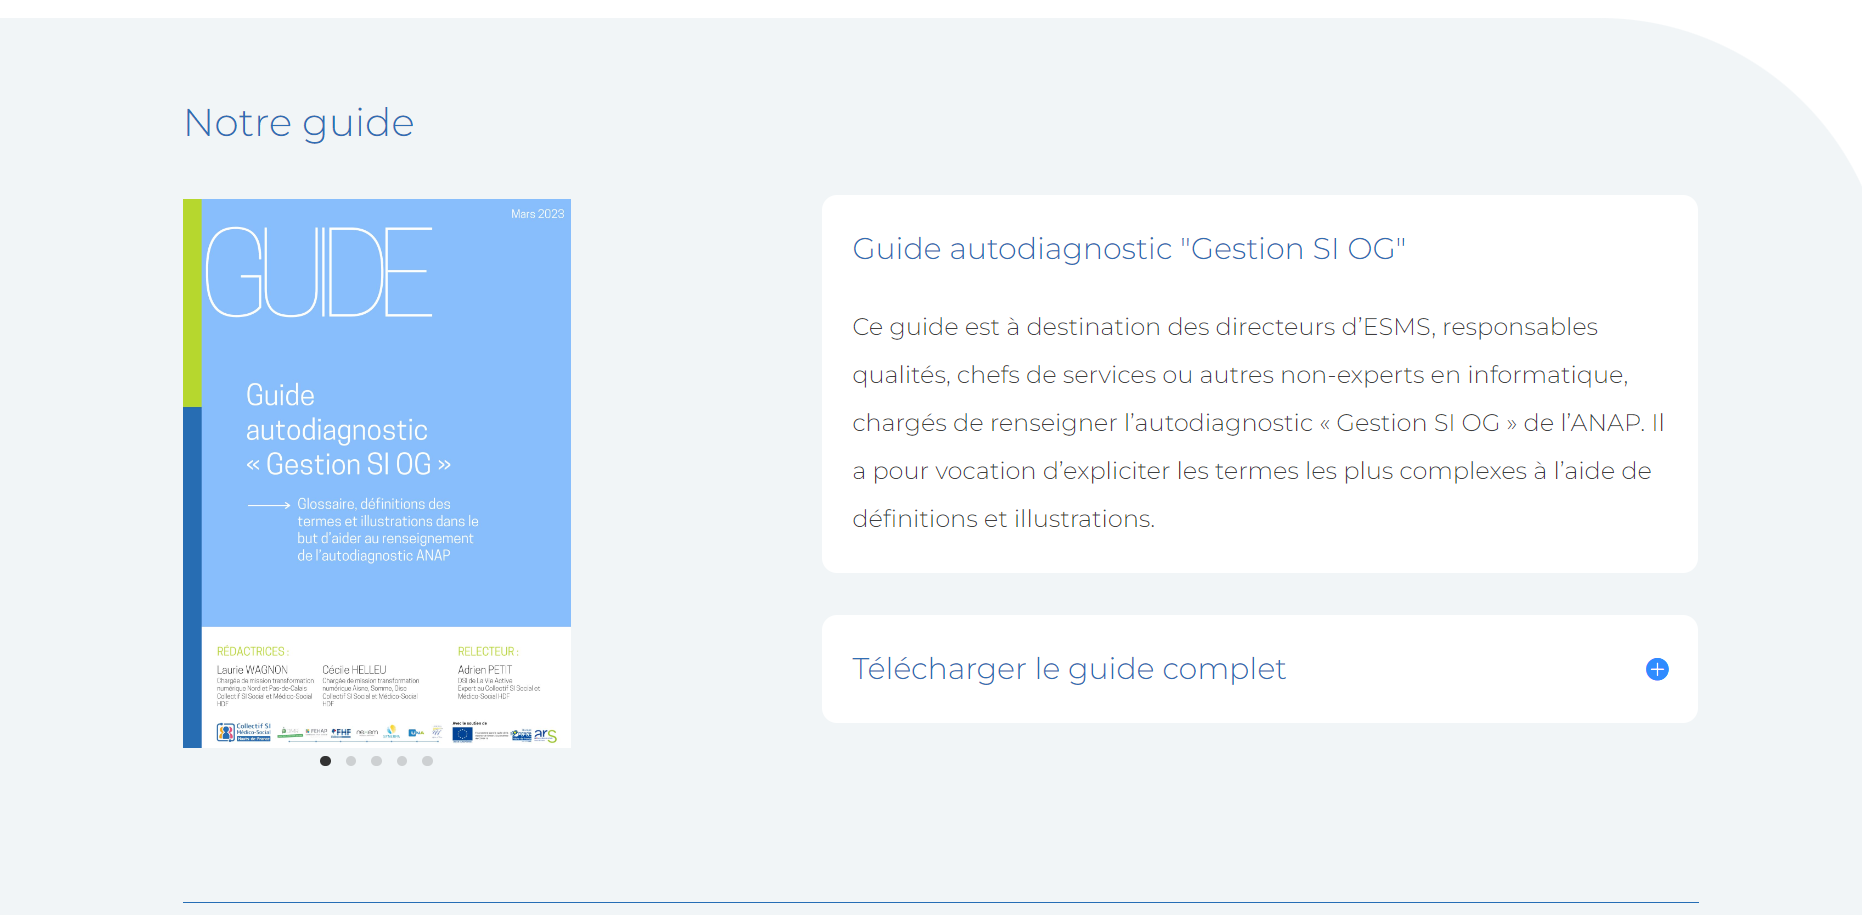Go to the fourth carousel slide dot
This screenshot has height=915, width=1862.
(402, 761)
